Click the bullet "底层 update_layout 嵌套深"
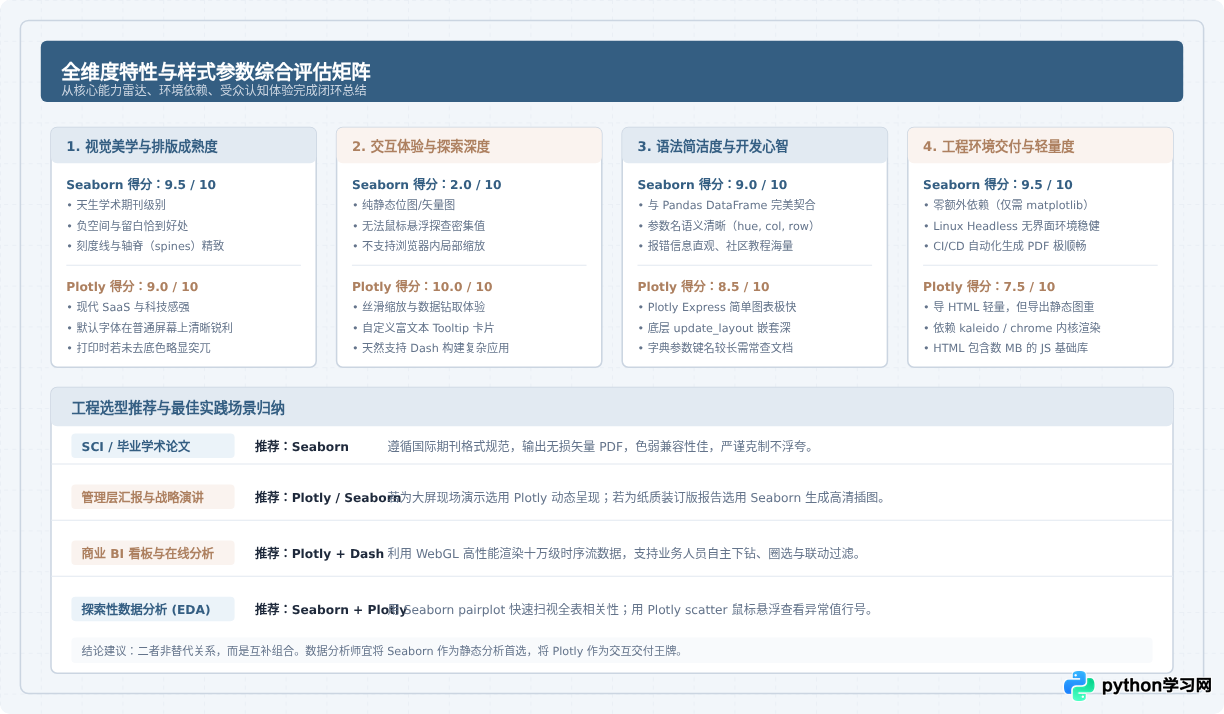 pyautogui.click(x=713, y=328)
